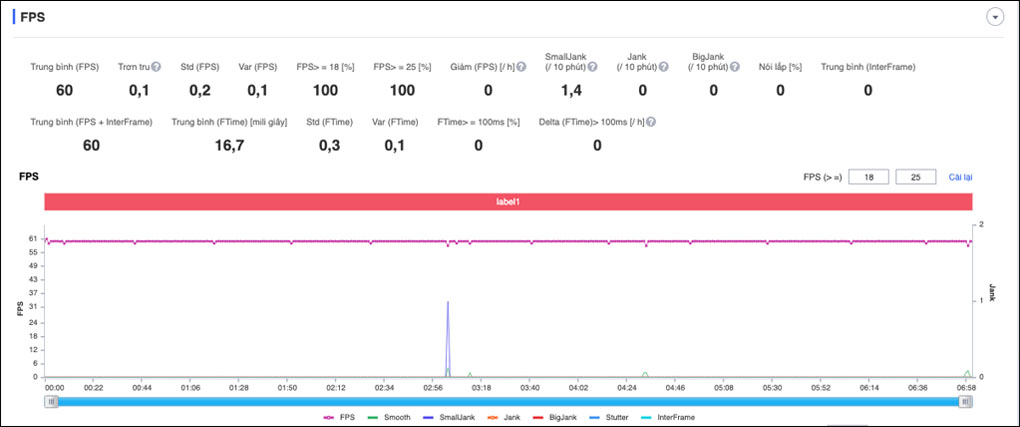Click the Std (FPS) value 0,2
Image resolution: width=1020 pixels, height=427 pixels.
pos(200,90)
